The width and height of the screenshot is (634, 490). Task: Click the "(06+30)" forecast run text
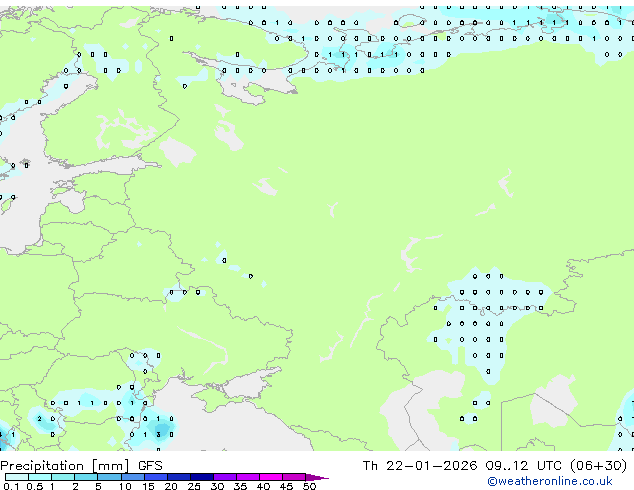[x=598, y=466]
